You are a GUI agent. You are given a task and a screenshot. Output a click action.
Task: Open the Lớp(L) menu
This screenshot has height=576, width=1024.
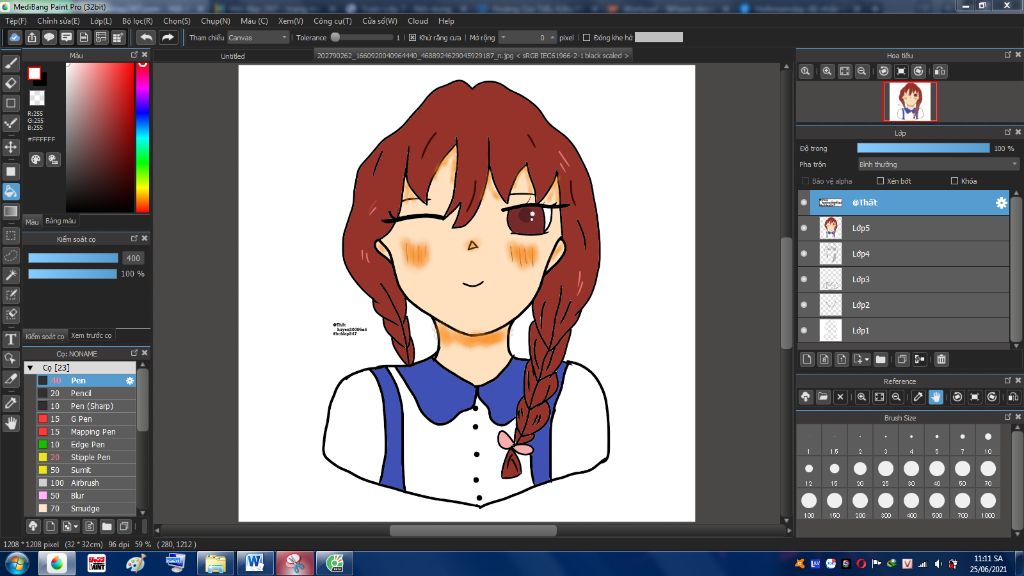(101, 21)
